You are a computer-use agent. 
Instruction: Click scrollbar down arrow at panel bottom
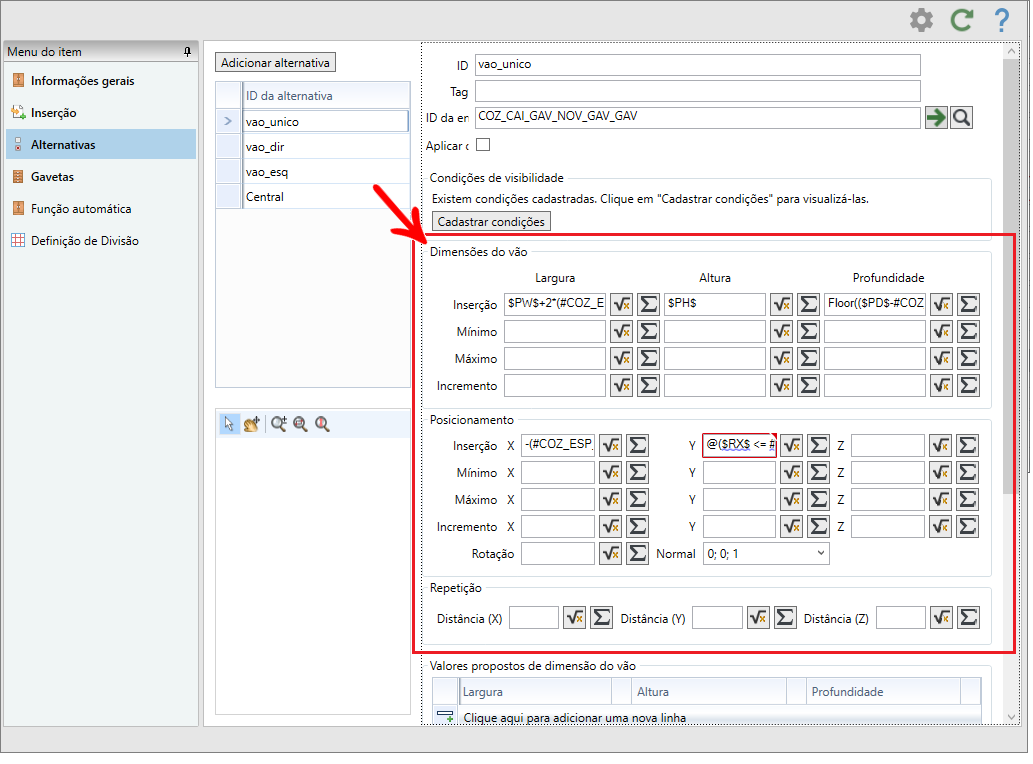(x=1011, y=717)
